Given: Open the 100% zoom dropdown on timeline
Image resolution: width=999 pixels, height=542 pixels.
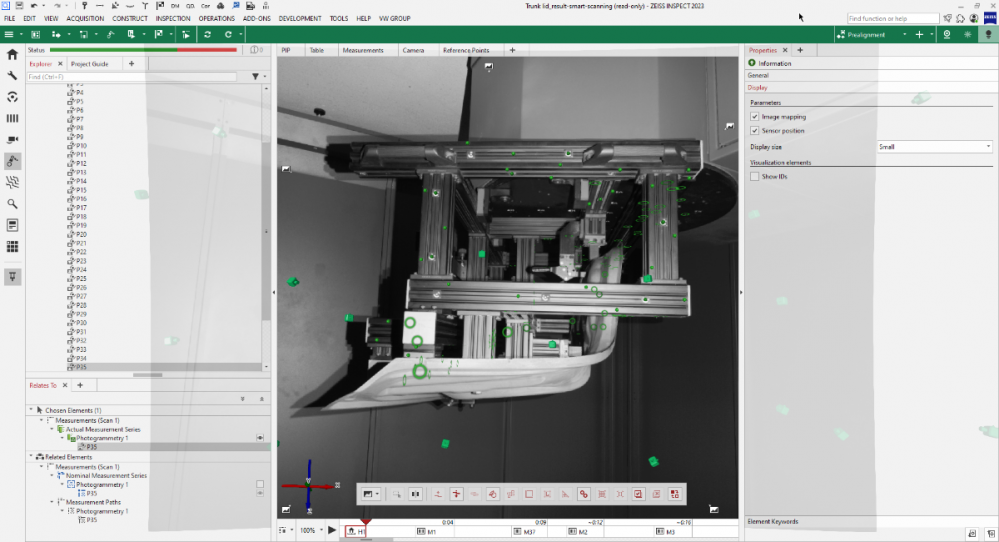Looking at the screenshot, I should click(x=310, y=530).
